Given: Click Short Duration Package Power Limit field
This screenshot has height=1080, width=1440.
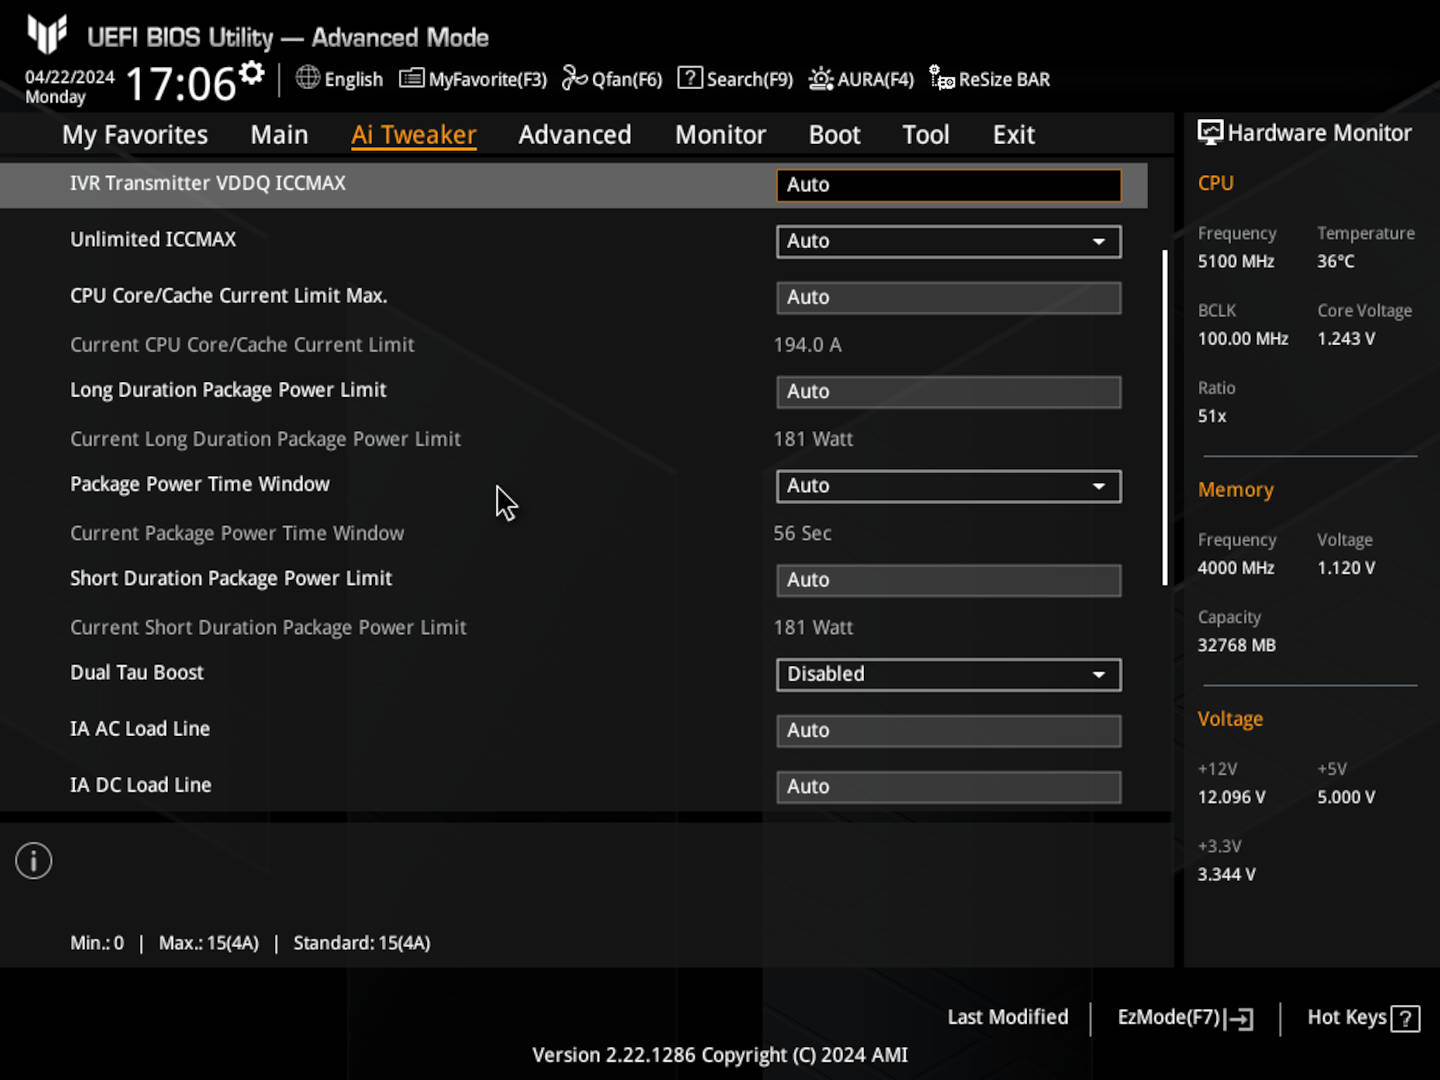Looking at the screenshot, I should (948, 580).
